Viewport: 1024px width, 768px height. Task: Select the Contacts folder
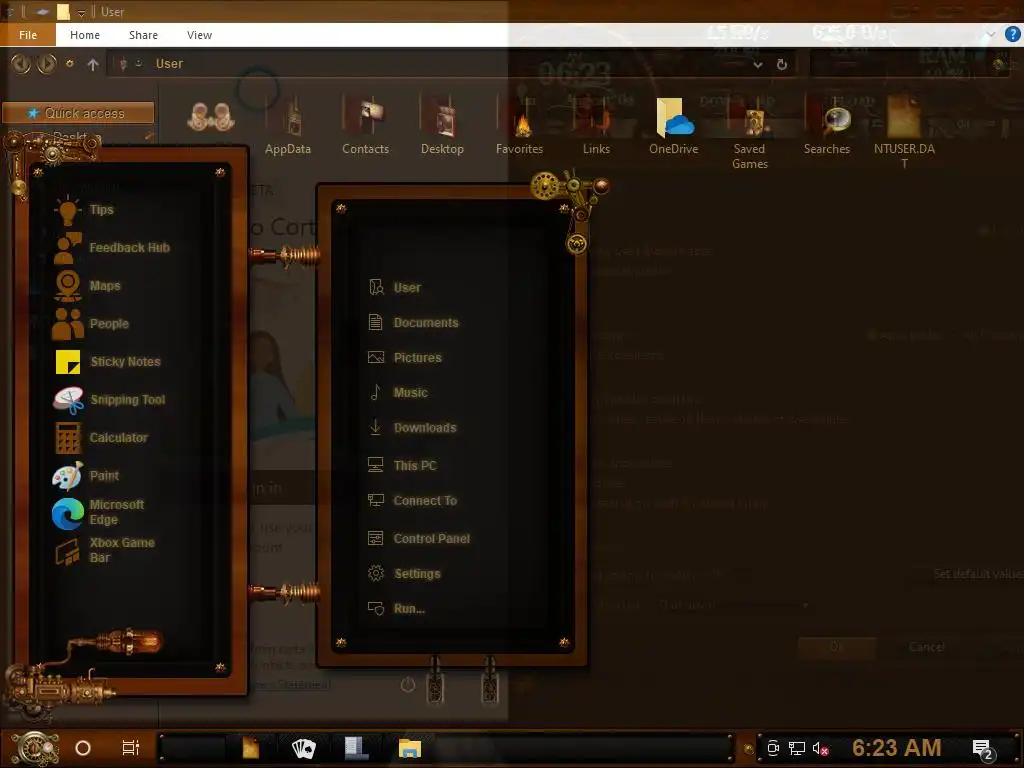click(366, 127)
